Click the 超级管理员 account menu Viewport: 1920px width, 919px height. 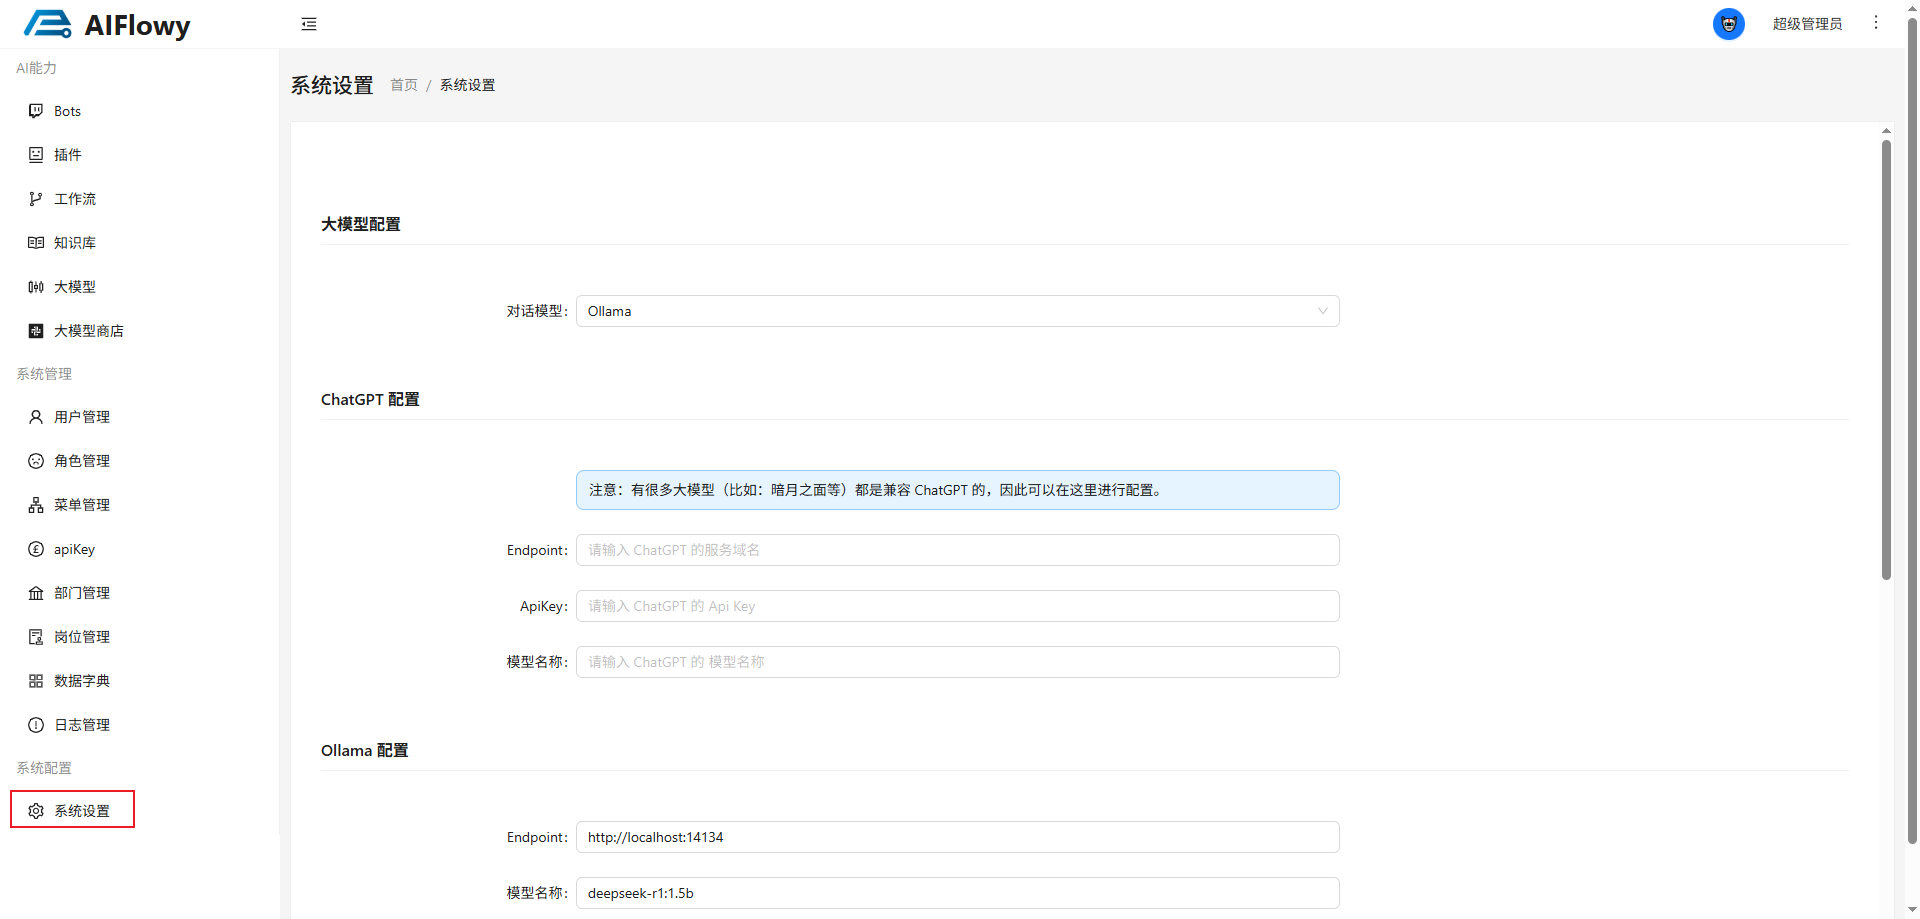coord(1807,23)
